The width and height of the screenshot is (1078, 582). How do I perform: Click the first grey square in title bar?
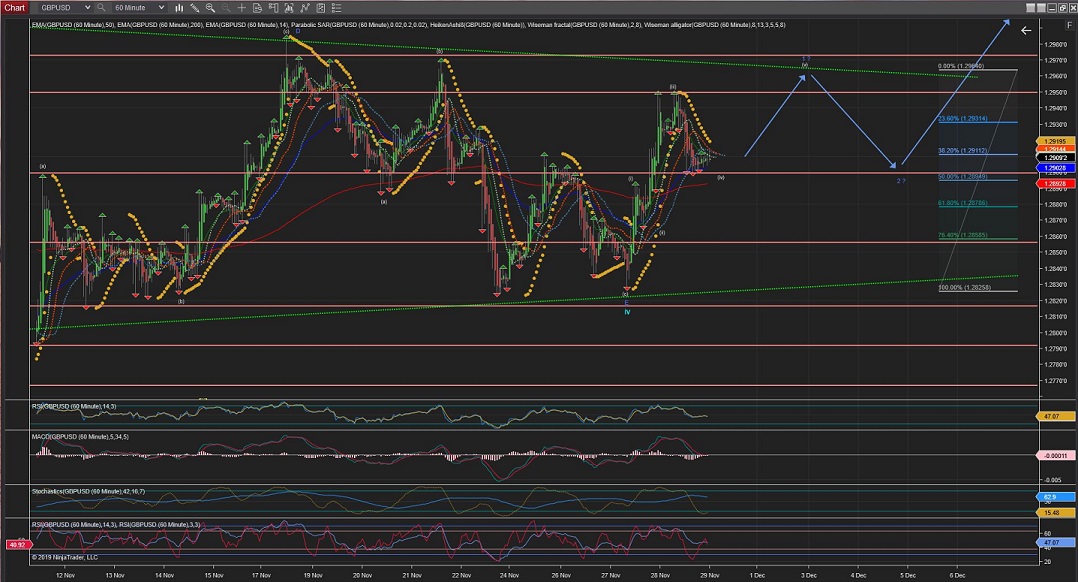1031,8
